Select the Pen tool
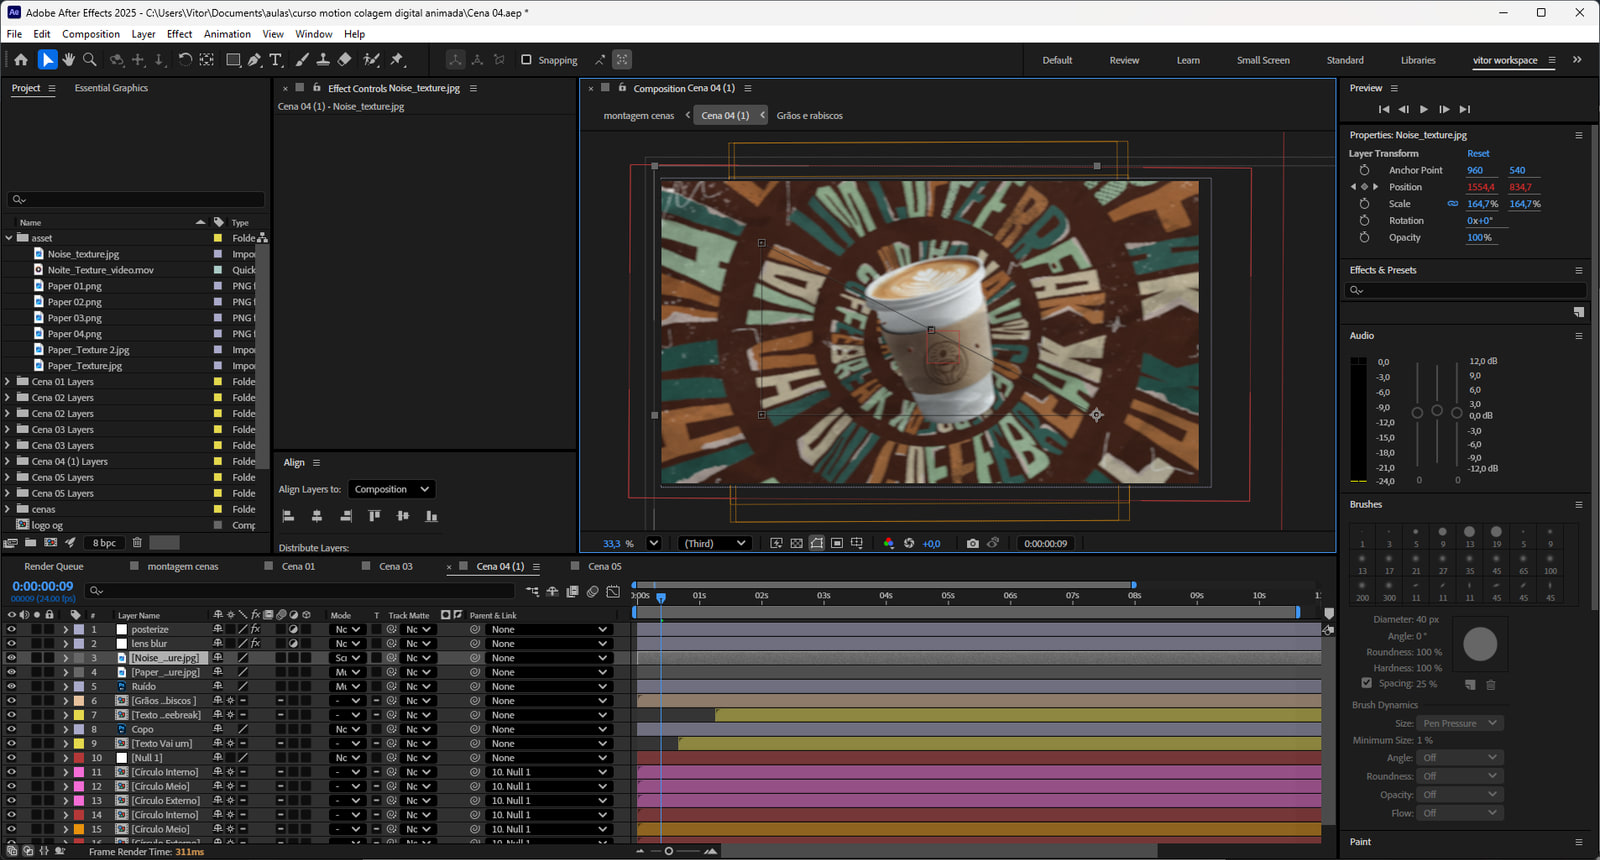Image resolution: width=1600 pixels, height=860 pixels. (255, 60)
